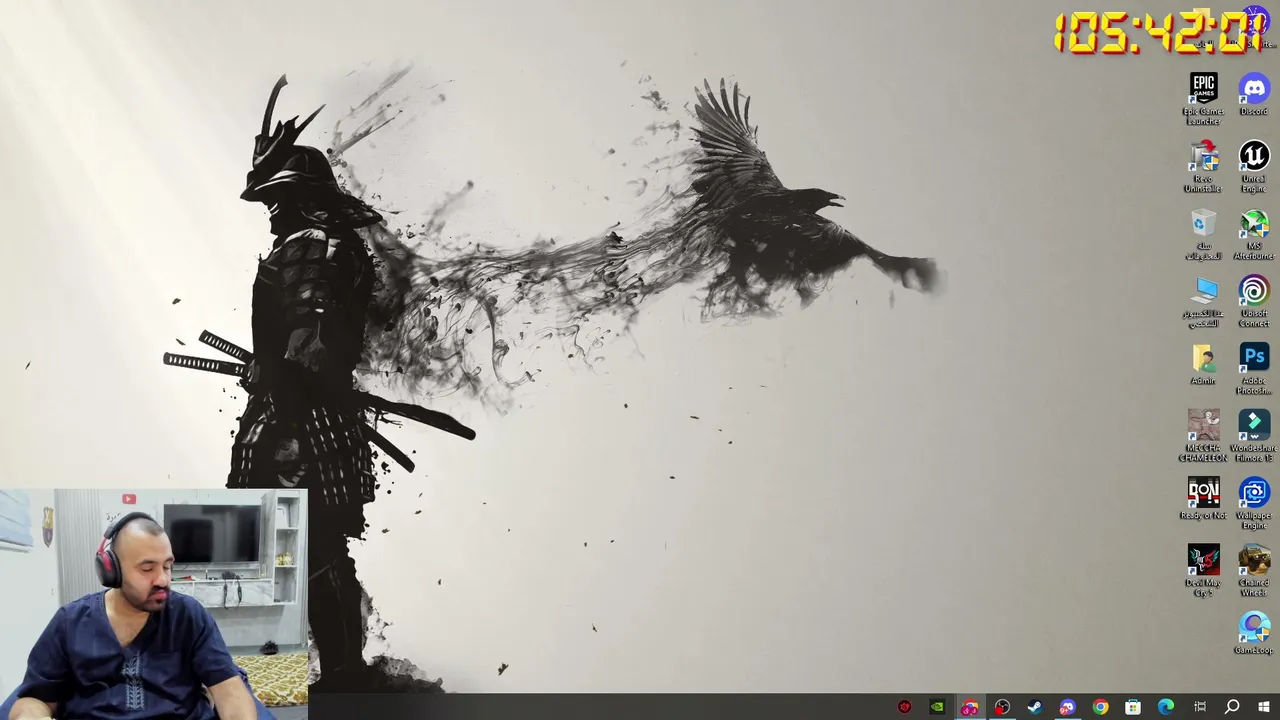The image size is (1280, 720).
Task: Select the MSI Afterburner desktop shortcut
Action: 1253,234
